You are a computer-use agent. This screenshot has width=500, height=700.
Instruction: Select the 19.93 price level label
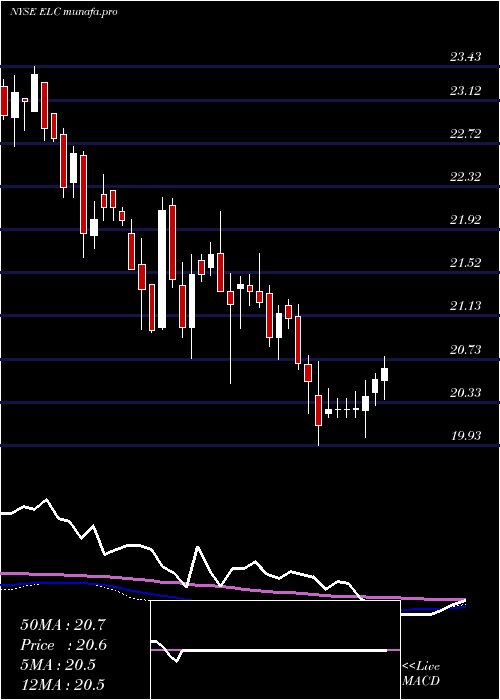(466, 436)
